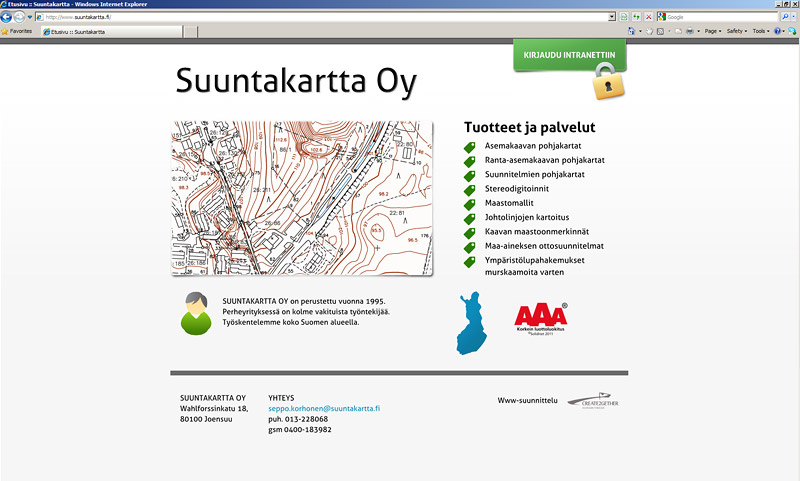Expand the Print options dropdown arrow
The width and height of the screenshot is (800, 481).
(x=698, y=31)
